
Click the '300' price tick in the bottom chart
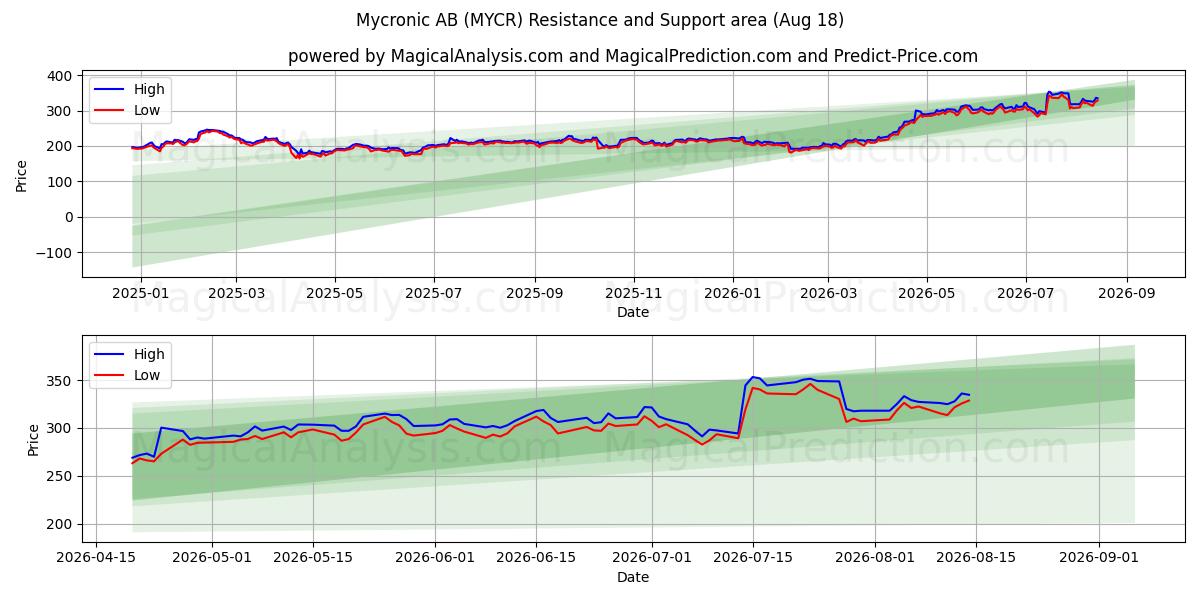[x=59, y=429]
